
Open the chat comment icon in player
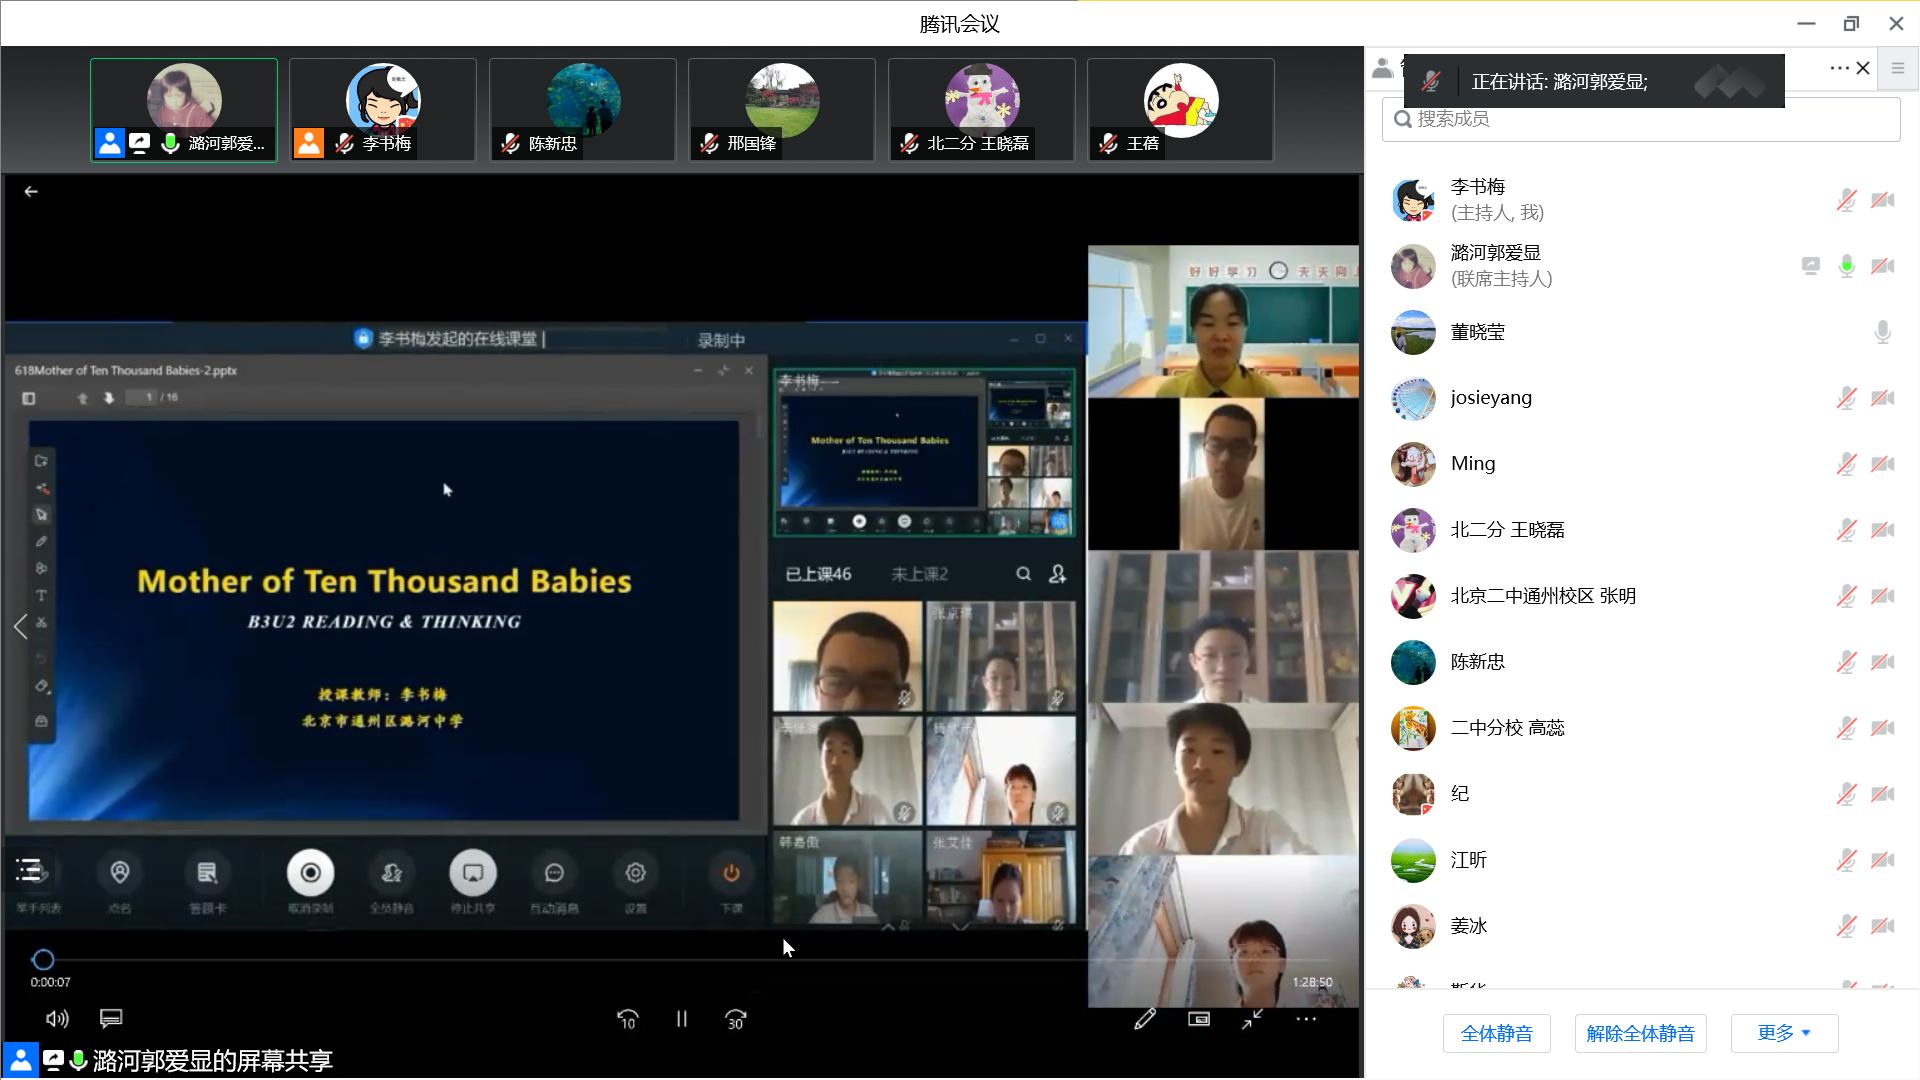tap(111, 1018)
